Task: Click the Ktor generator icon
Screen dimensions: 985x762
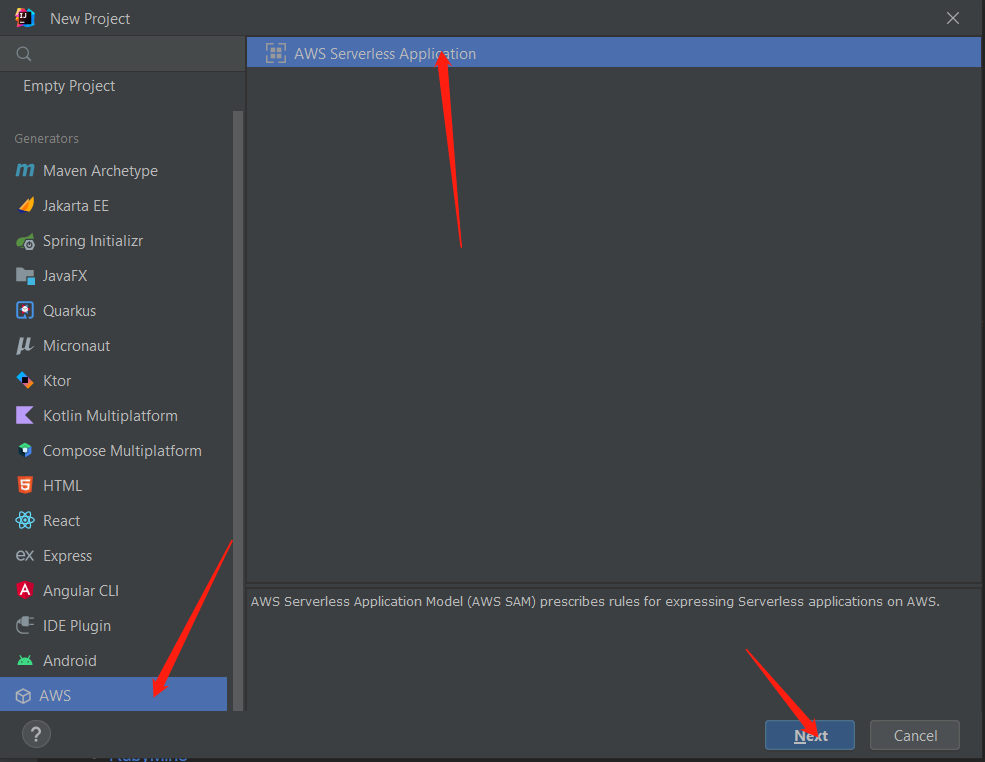Action: tap(25, 381)
